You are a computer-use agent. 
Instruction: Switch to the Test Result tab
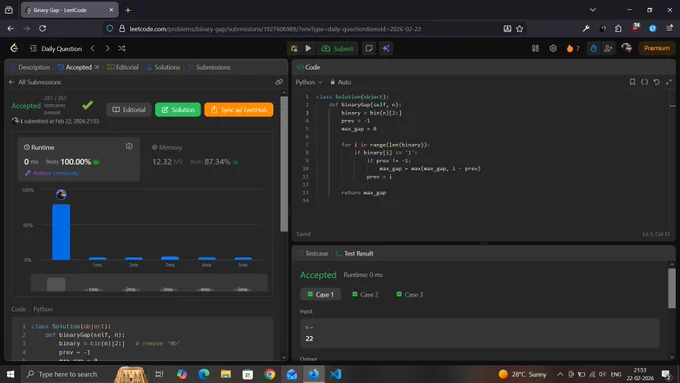click(x=354, y=253)
